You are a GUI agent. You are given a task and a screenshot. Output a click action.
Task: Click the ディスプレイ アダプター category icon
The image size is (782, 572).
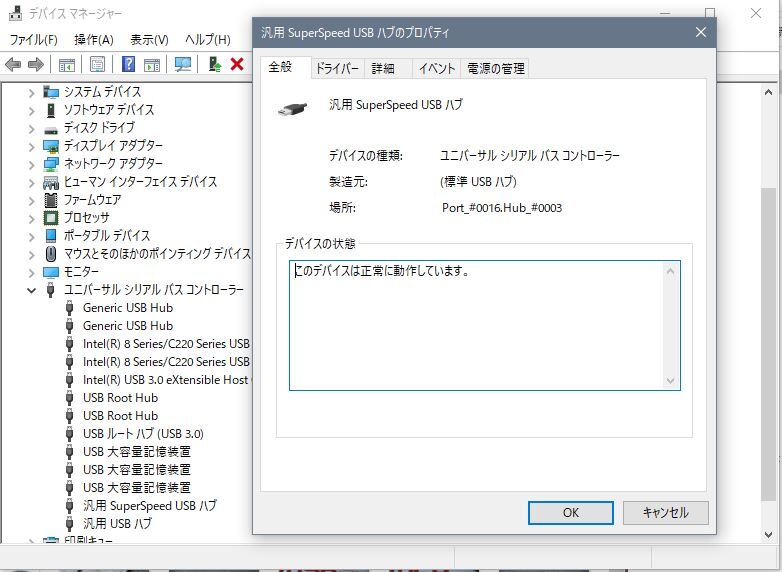click(51, 146)
